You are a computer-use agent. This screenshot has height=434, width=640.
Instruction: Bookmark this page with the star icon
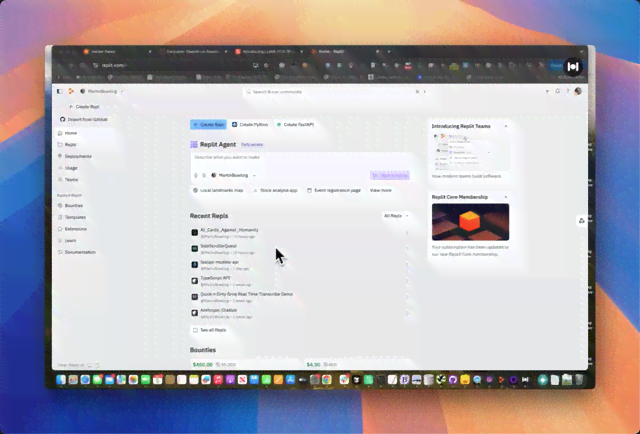tap(266, 65)
